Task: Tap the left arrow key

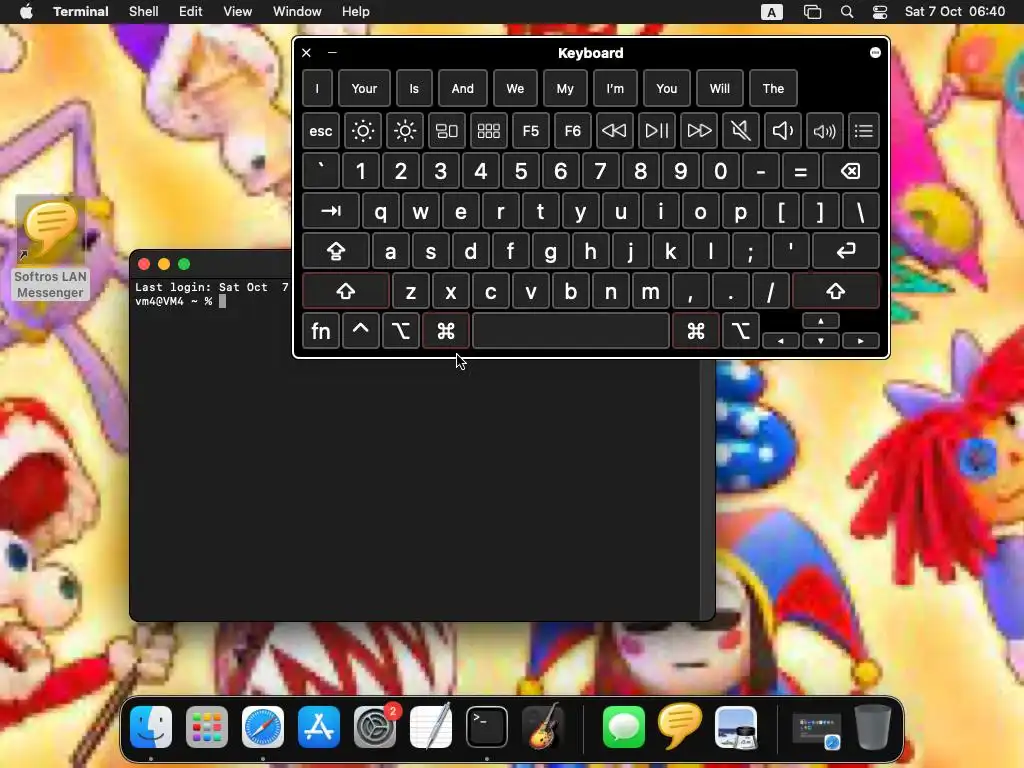Action: pos(780,340)
